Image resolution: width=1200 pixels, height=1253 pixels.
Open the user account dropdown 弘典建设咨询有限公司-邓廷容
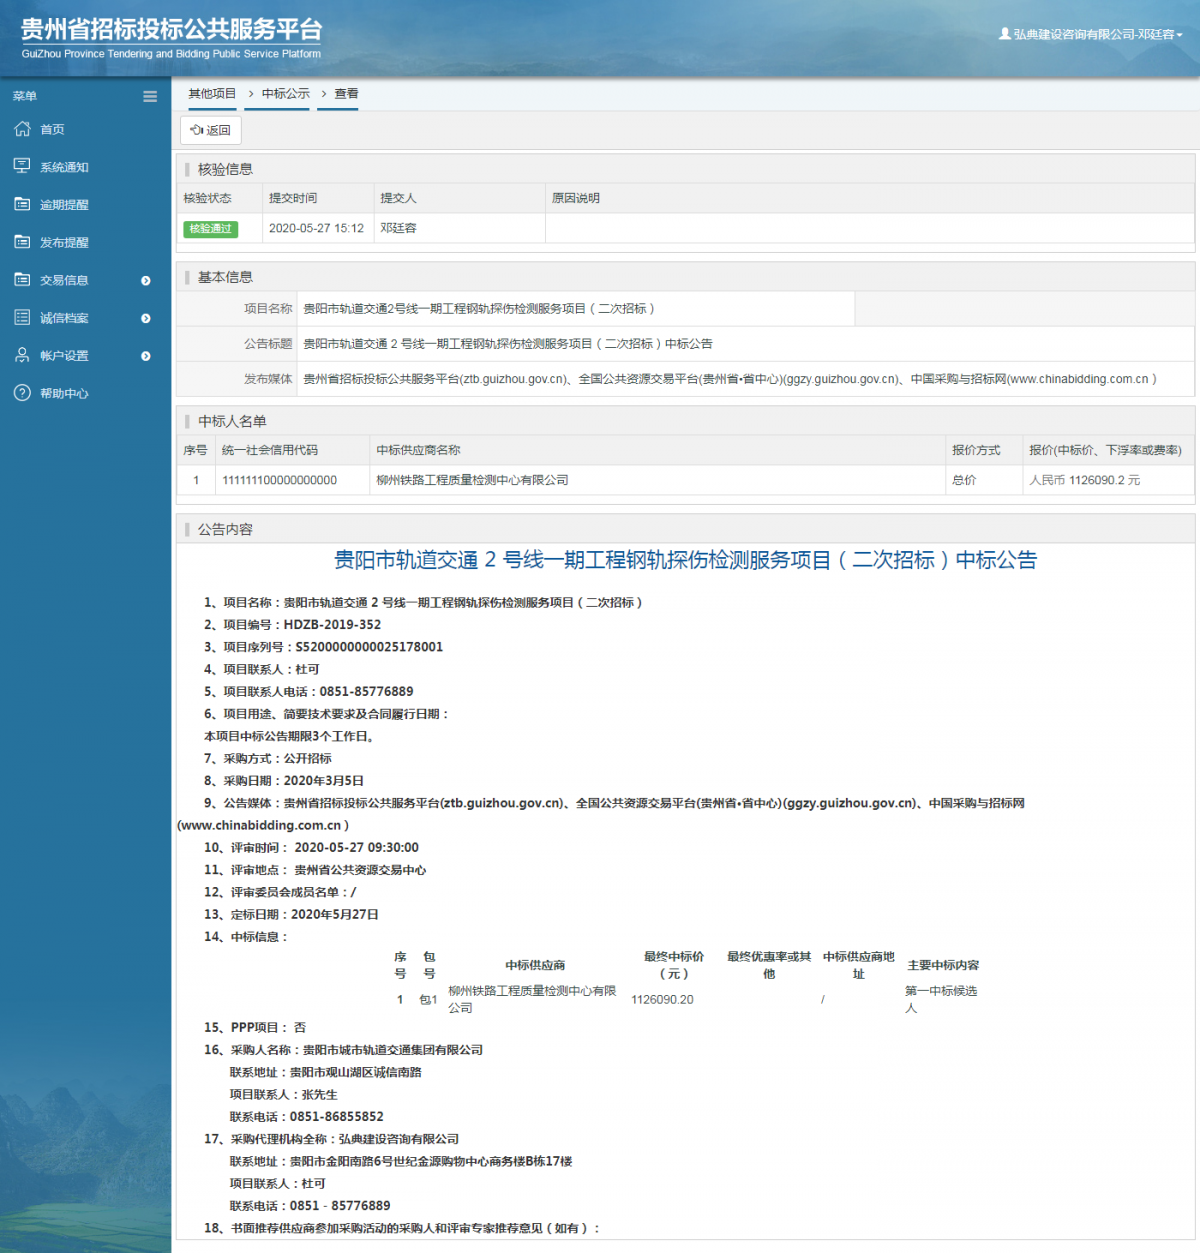1091,34
